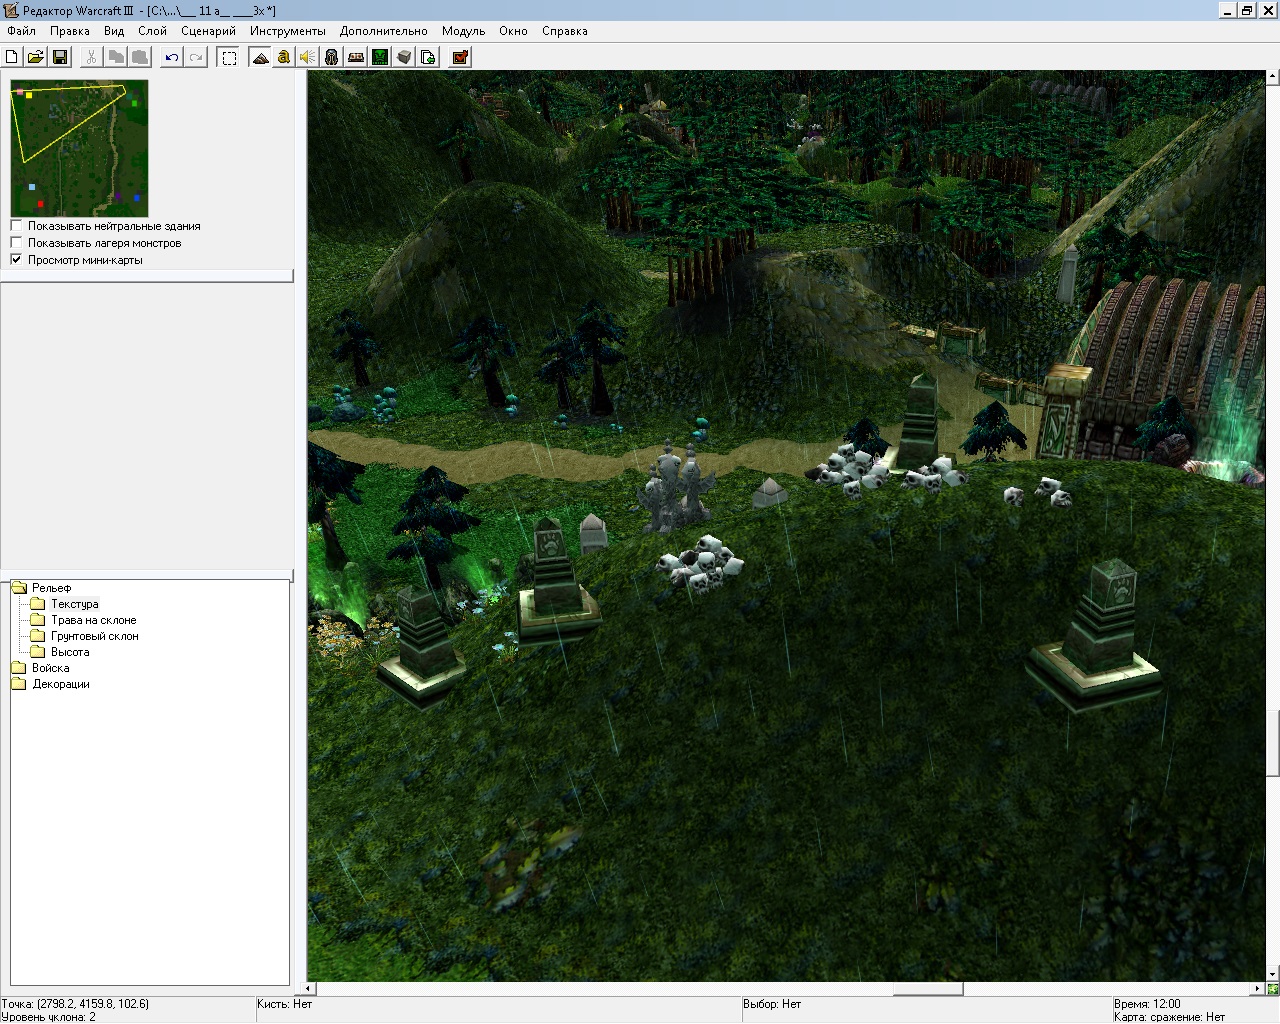The image size is (1280, 1024).
Task: Open the Дополнительно menu
Action: 384,31
